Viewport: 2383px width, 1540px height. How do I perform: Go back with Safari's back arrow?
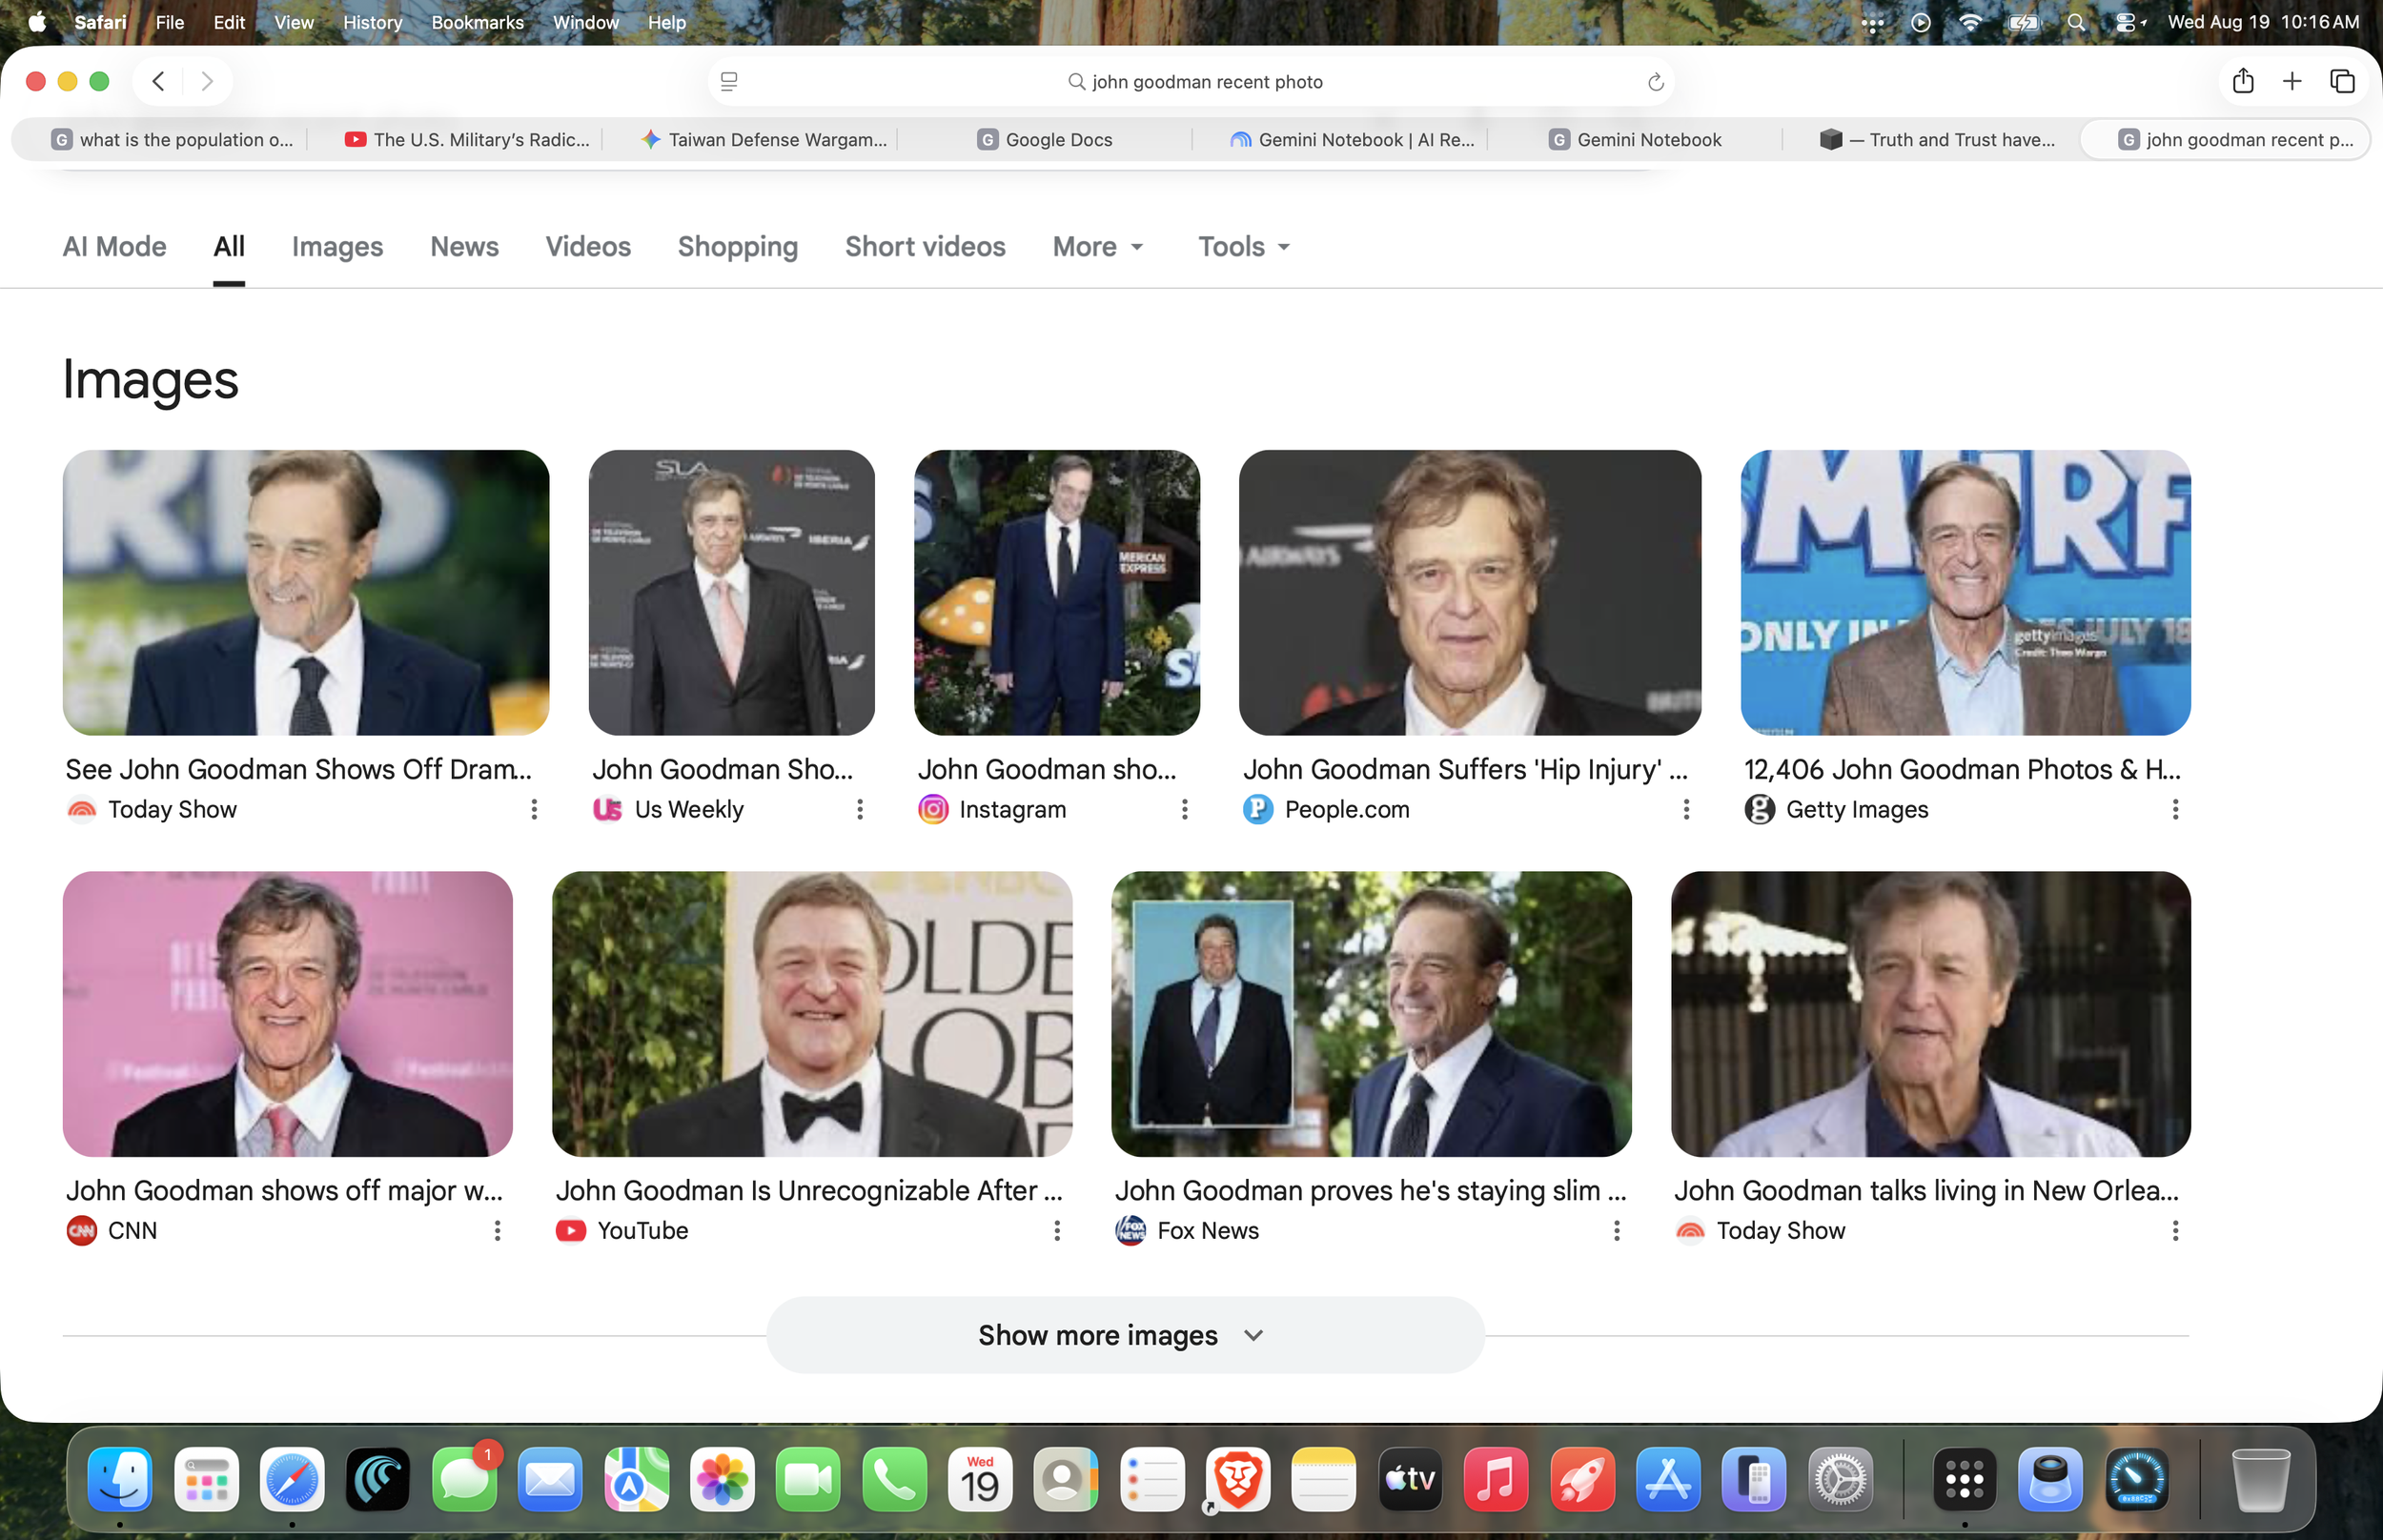[x=158, y=81]
